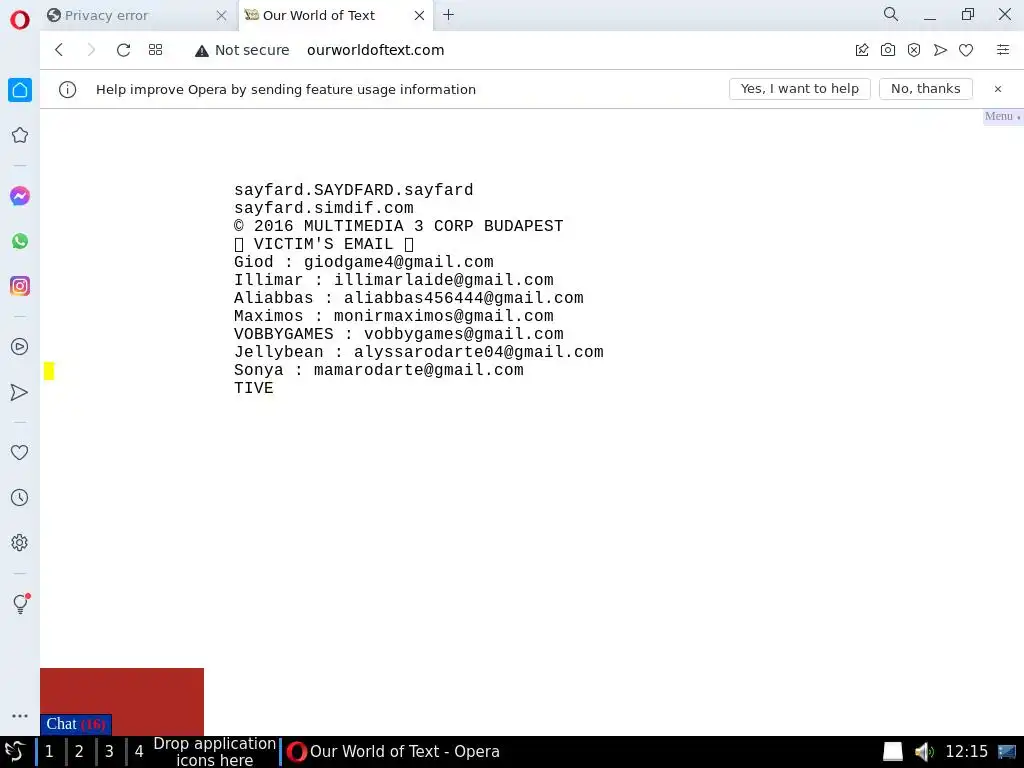The image size is (1024, 768).
Task: Open History clock in sidebar
Action: point(20,498)
